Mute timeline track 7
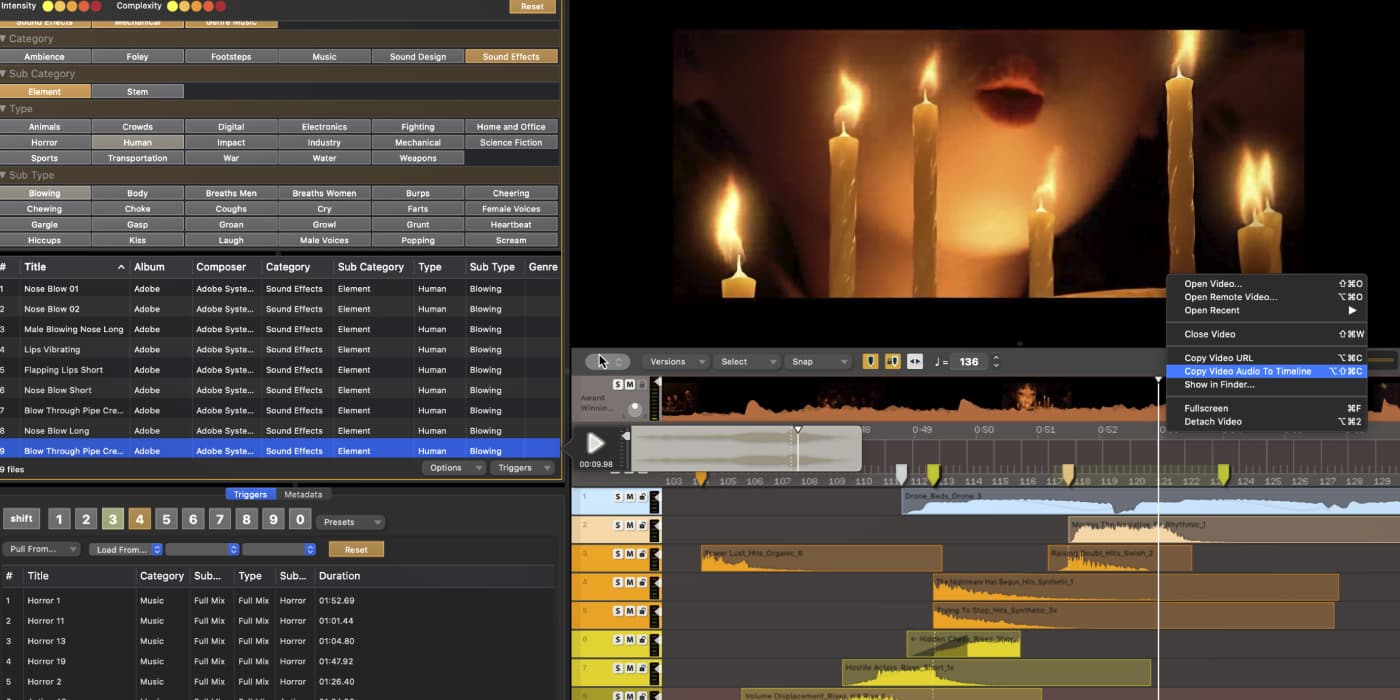This screenshot has width=1400, height=700. tap(630, 666)
